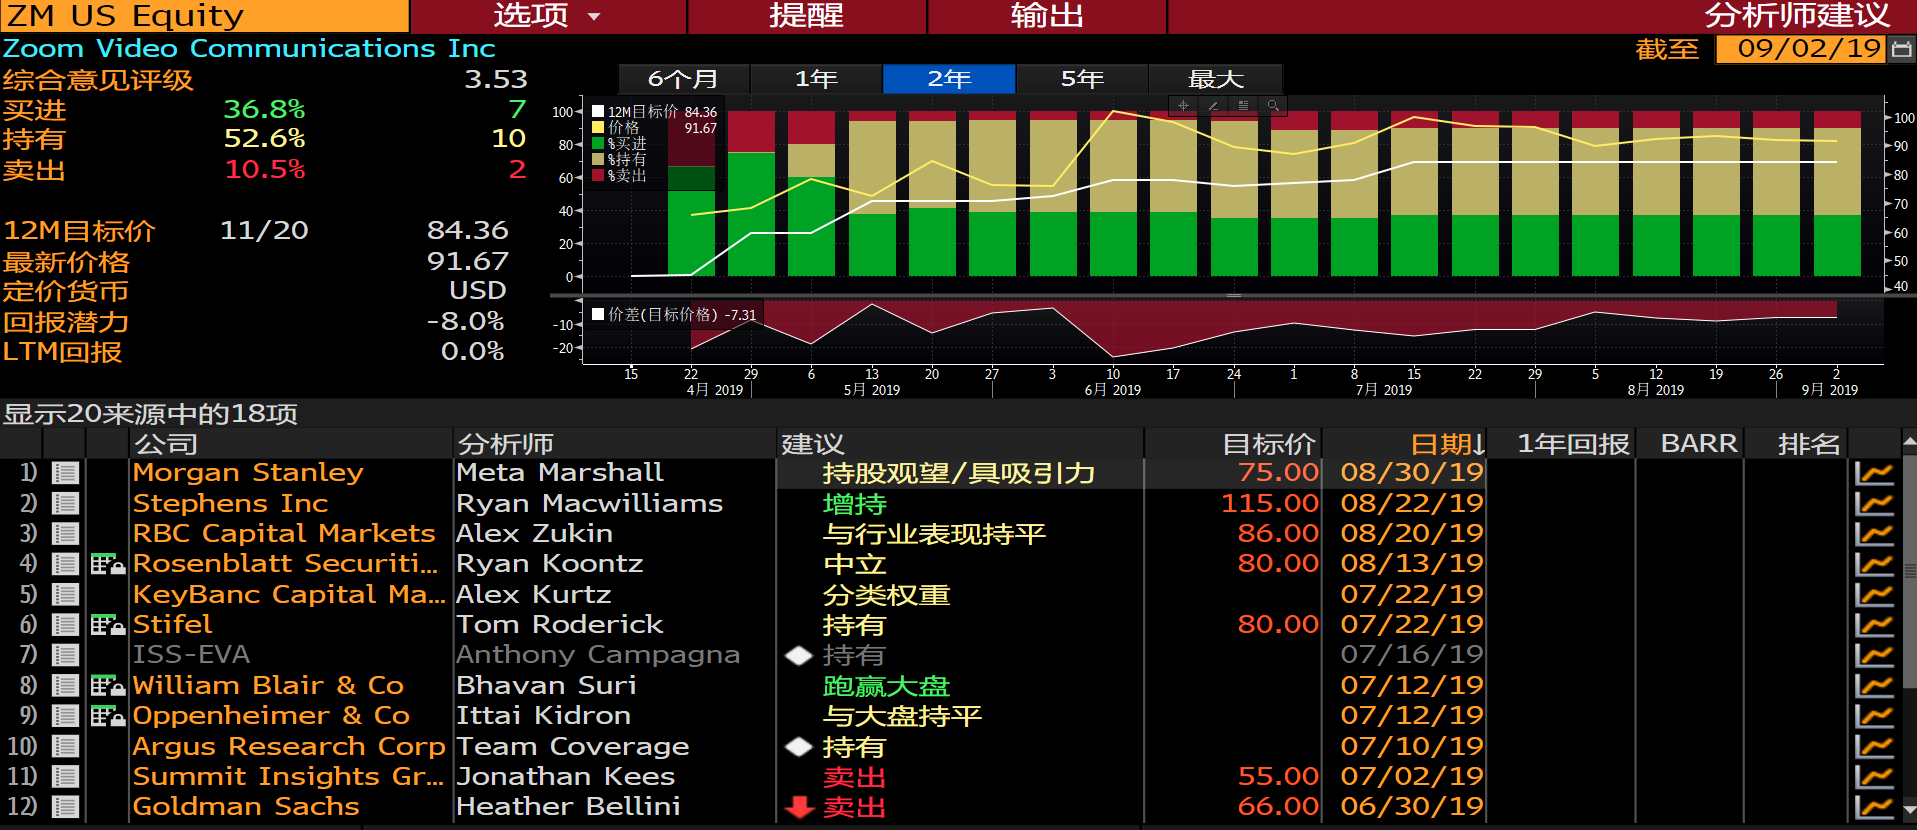Click the 价差(目标价格) legend marker
This screenshot has width=1917, height=830.
598,314
